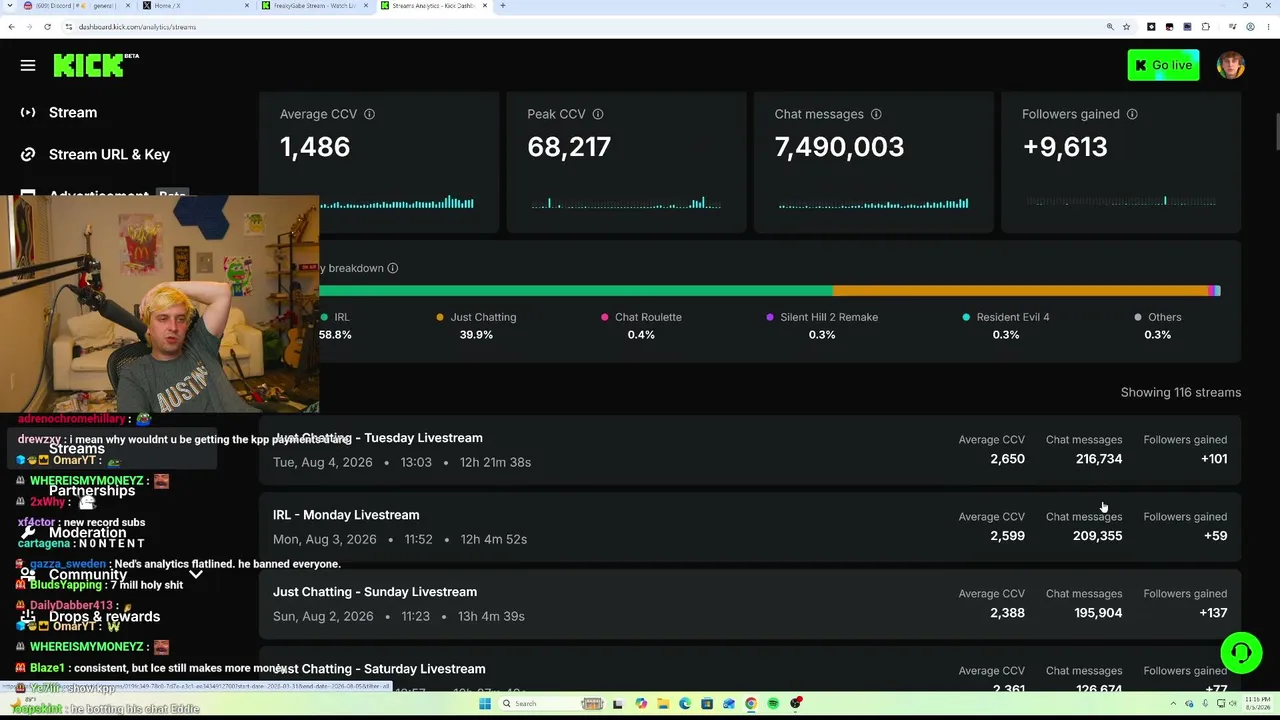Open the IRL - Monday Livestream row
Viewport: 1280px width, 720px height.
tap(750, 527)
